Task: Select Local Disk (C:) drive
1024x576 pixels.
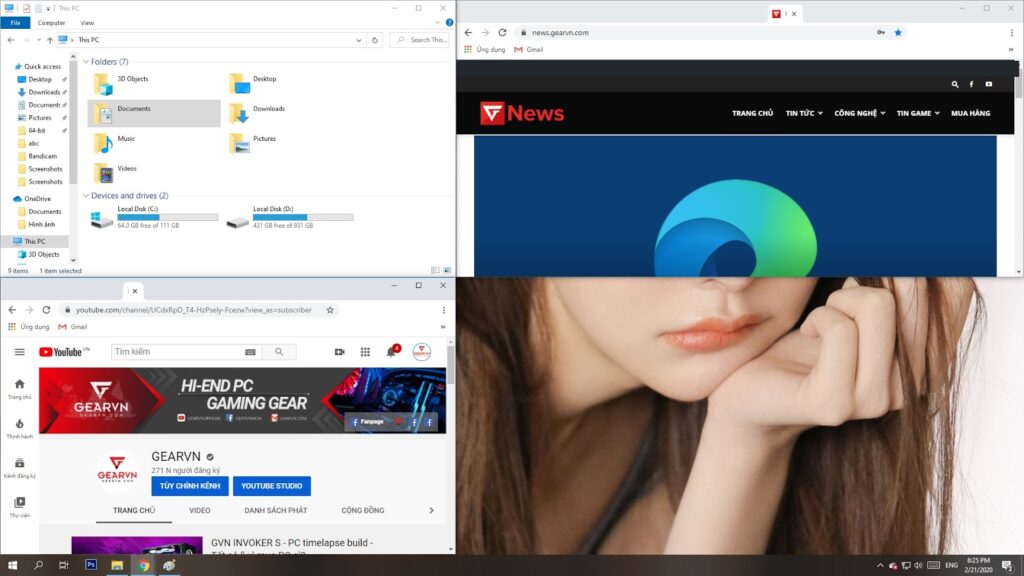Action: 154,217
